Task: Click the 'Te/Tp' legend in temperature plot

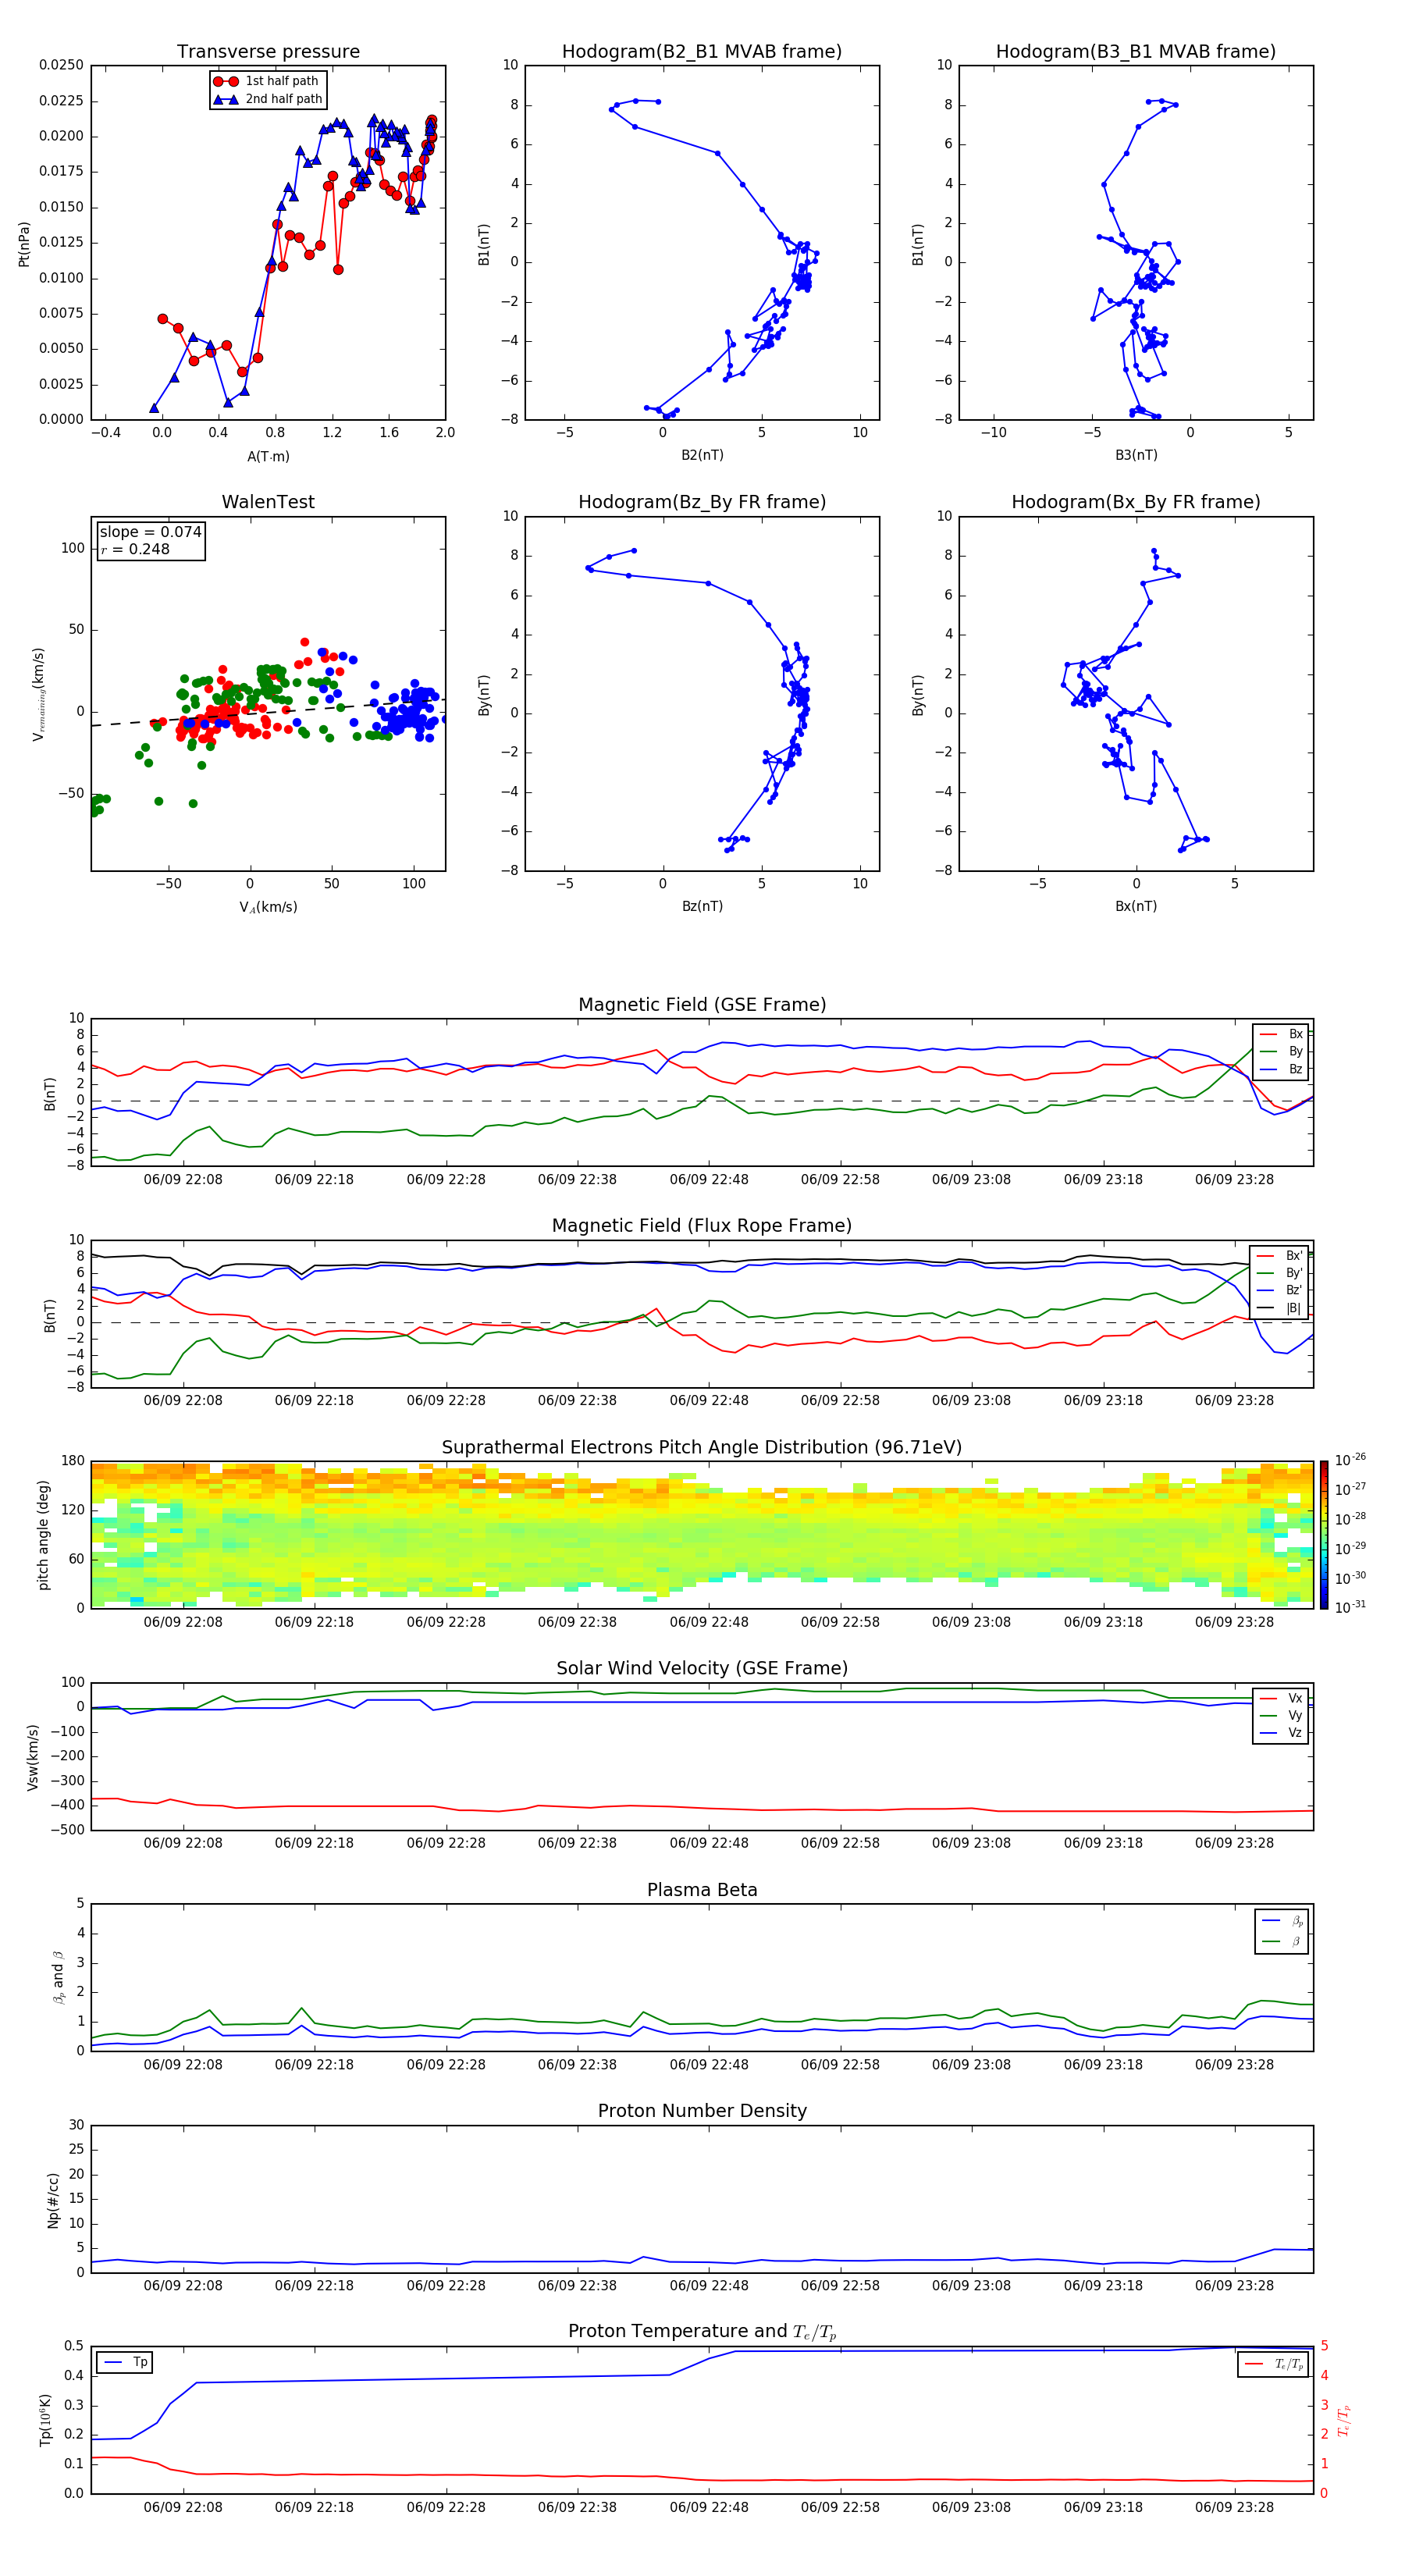Action: (x=1274, y=2364)
